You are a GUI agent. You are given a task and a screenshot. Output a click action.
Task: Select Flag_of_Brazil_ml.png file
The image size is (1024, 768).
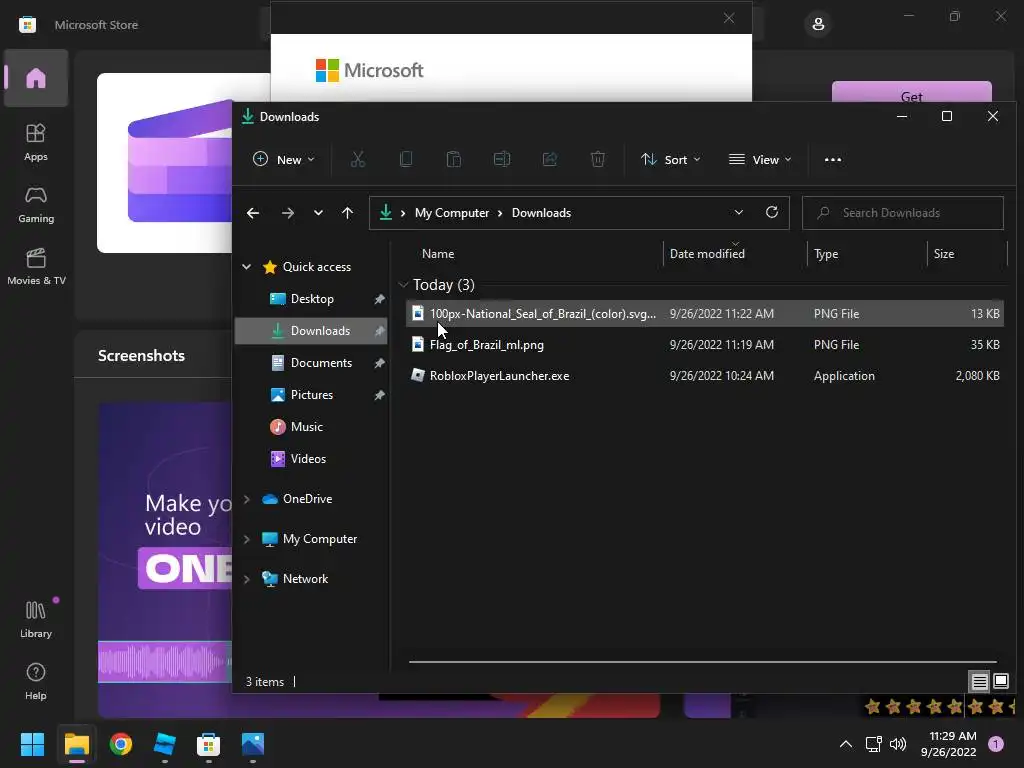705,345
